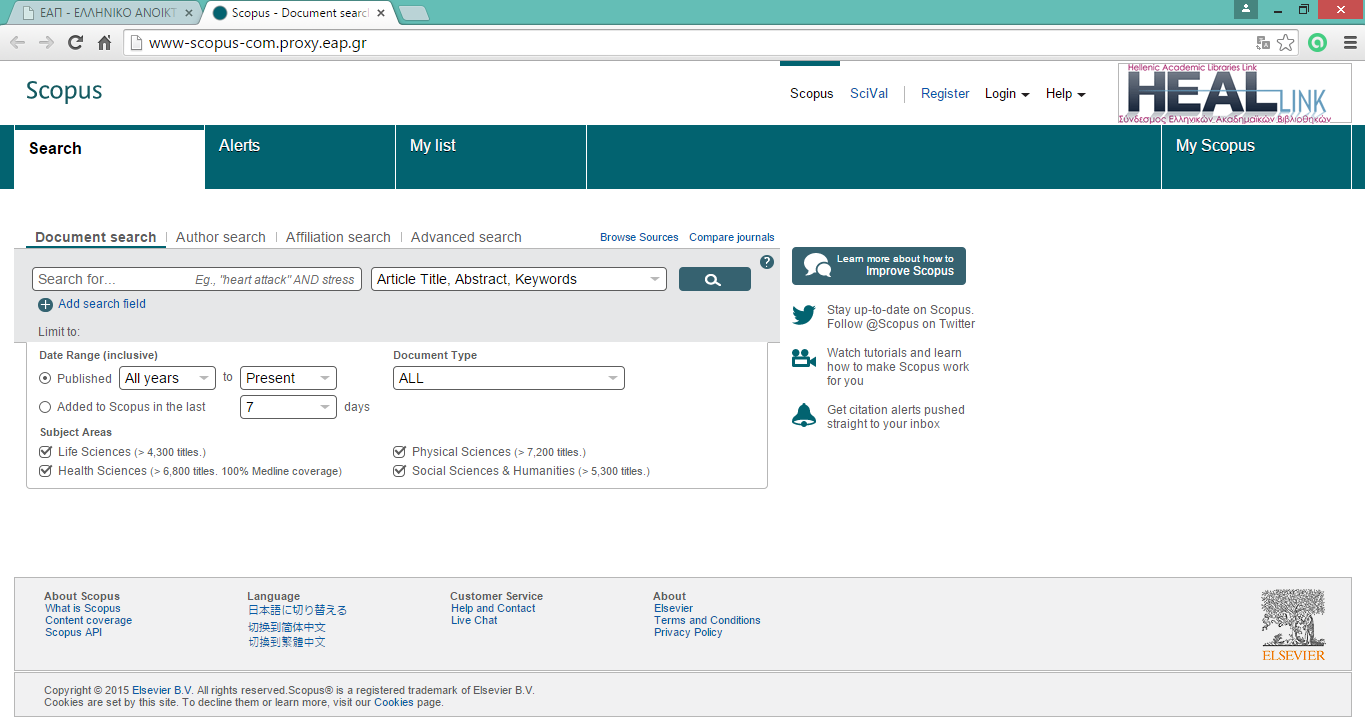
Task: Click the Register link
Action: [x=945, y=94]
